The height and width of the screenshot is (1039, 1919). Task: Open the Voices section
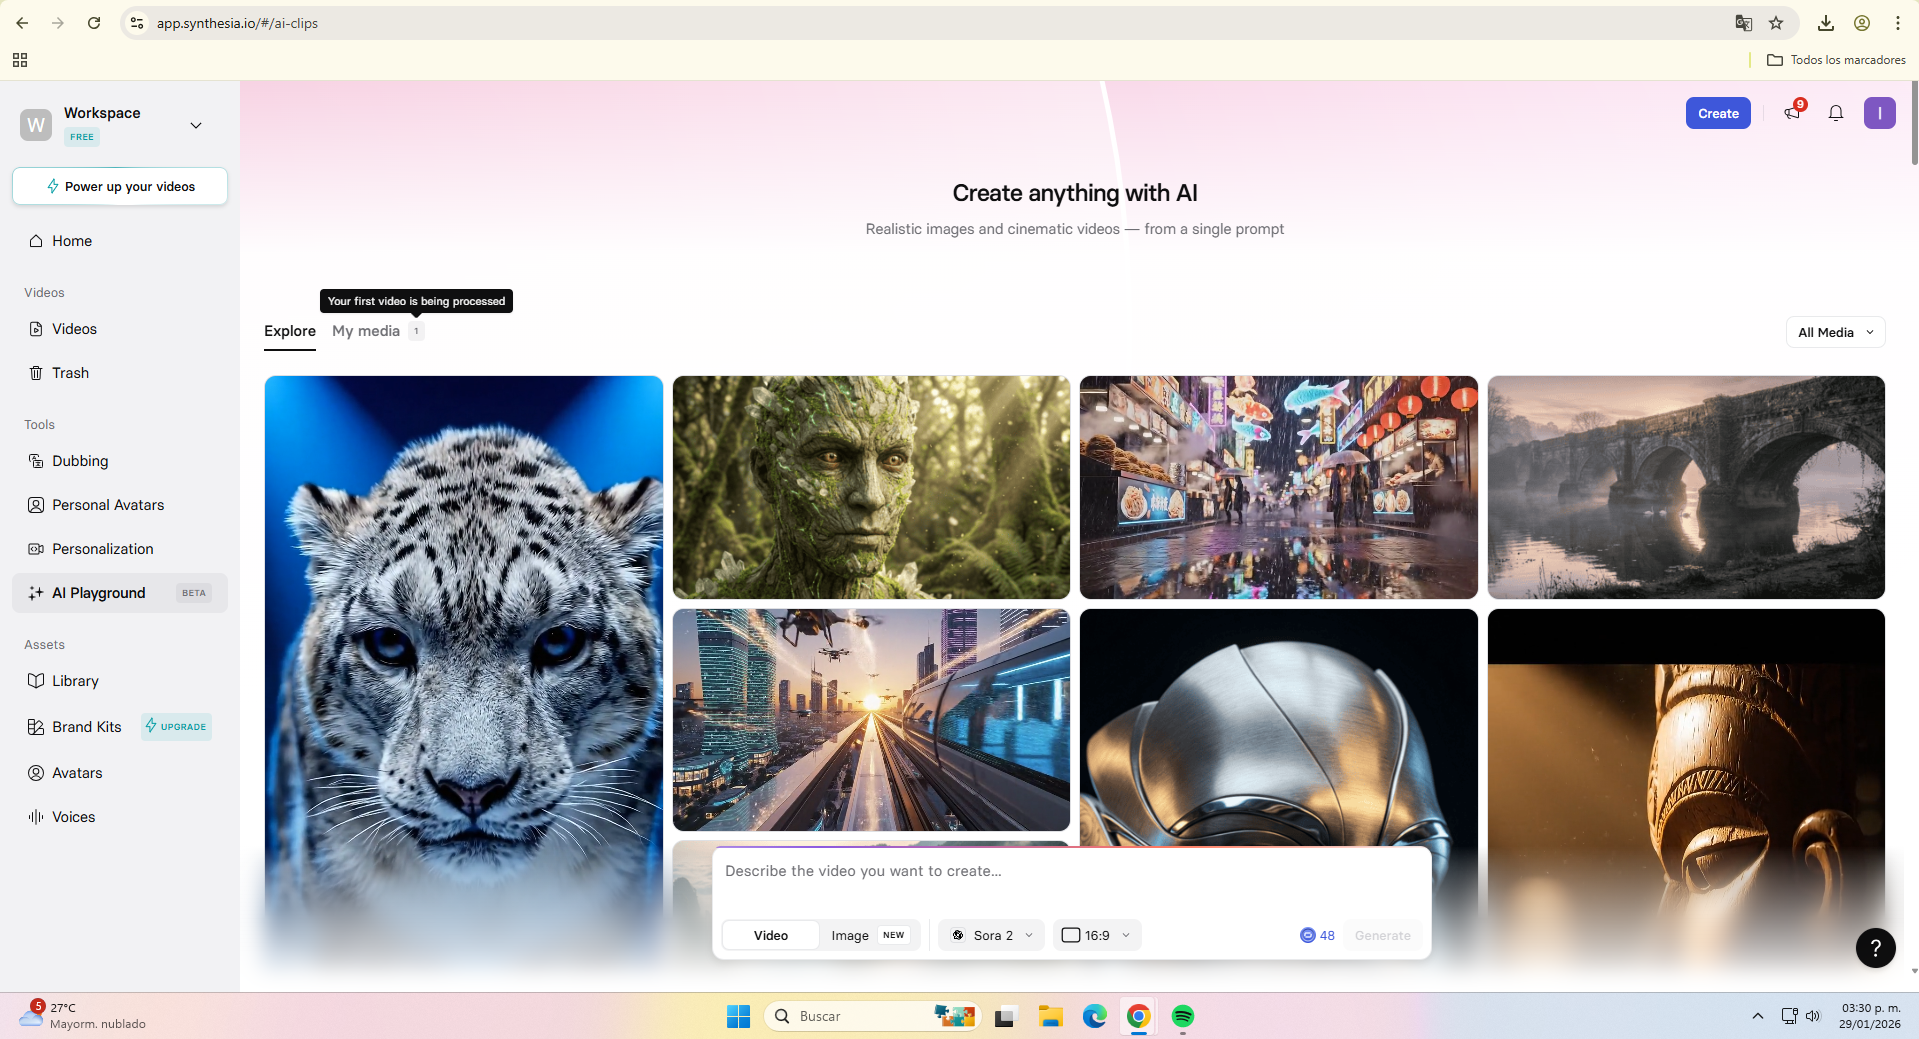point(73,817)
